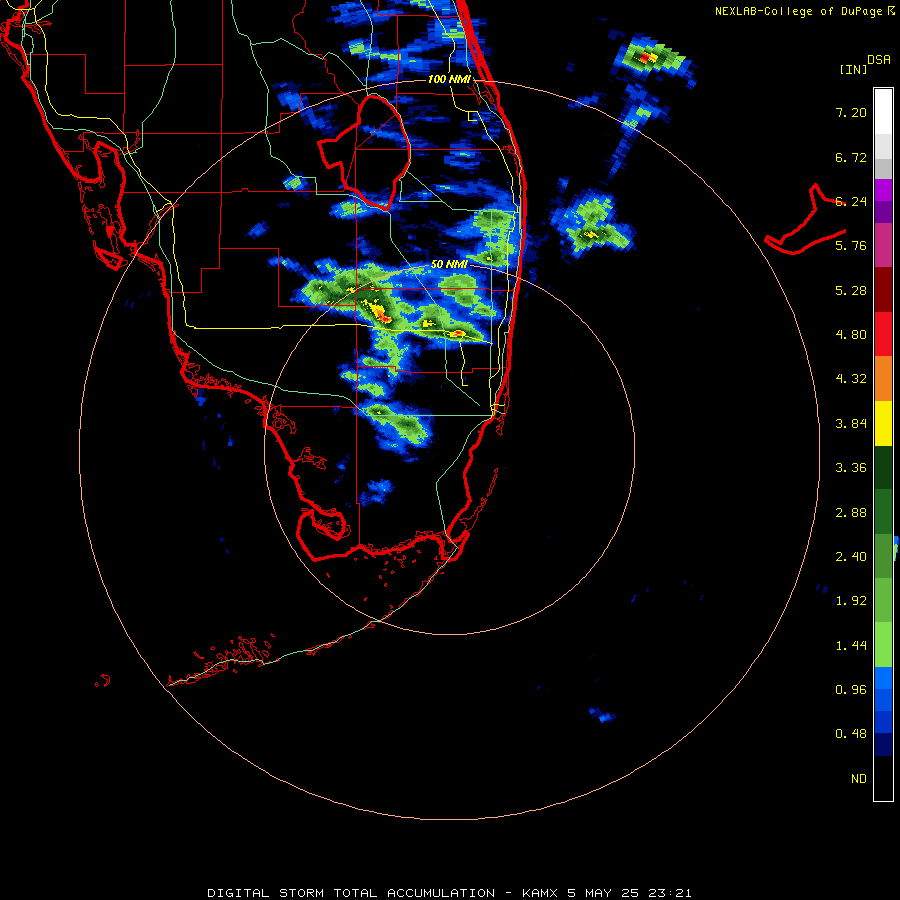Click the Lake Okeechobee outline on the map
The height and width of the screenshot is (900, 900).
[365, 153]
